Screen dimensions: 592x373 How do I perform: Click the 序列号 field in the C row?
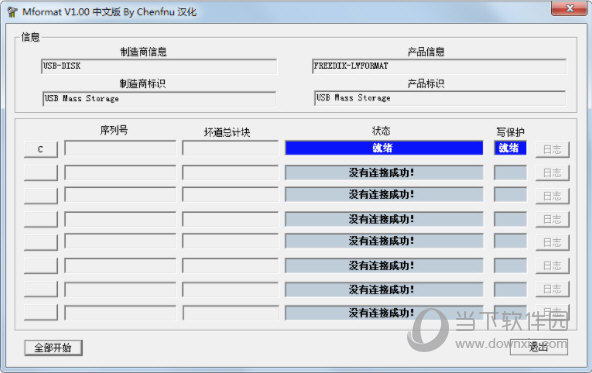(x=120, y=148)
